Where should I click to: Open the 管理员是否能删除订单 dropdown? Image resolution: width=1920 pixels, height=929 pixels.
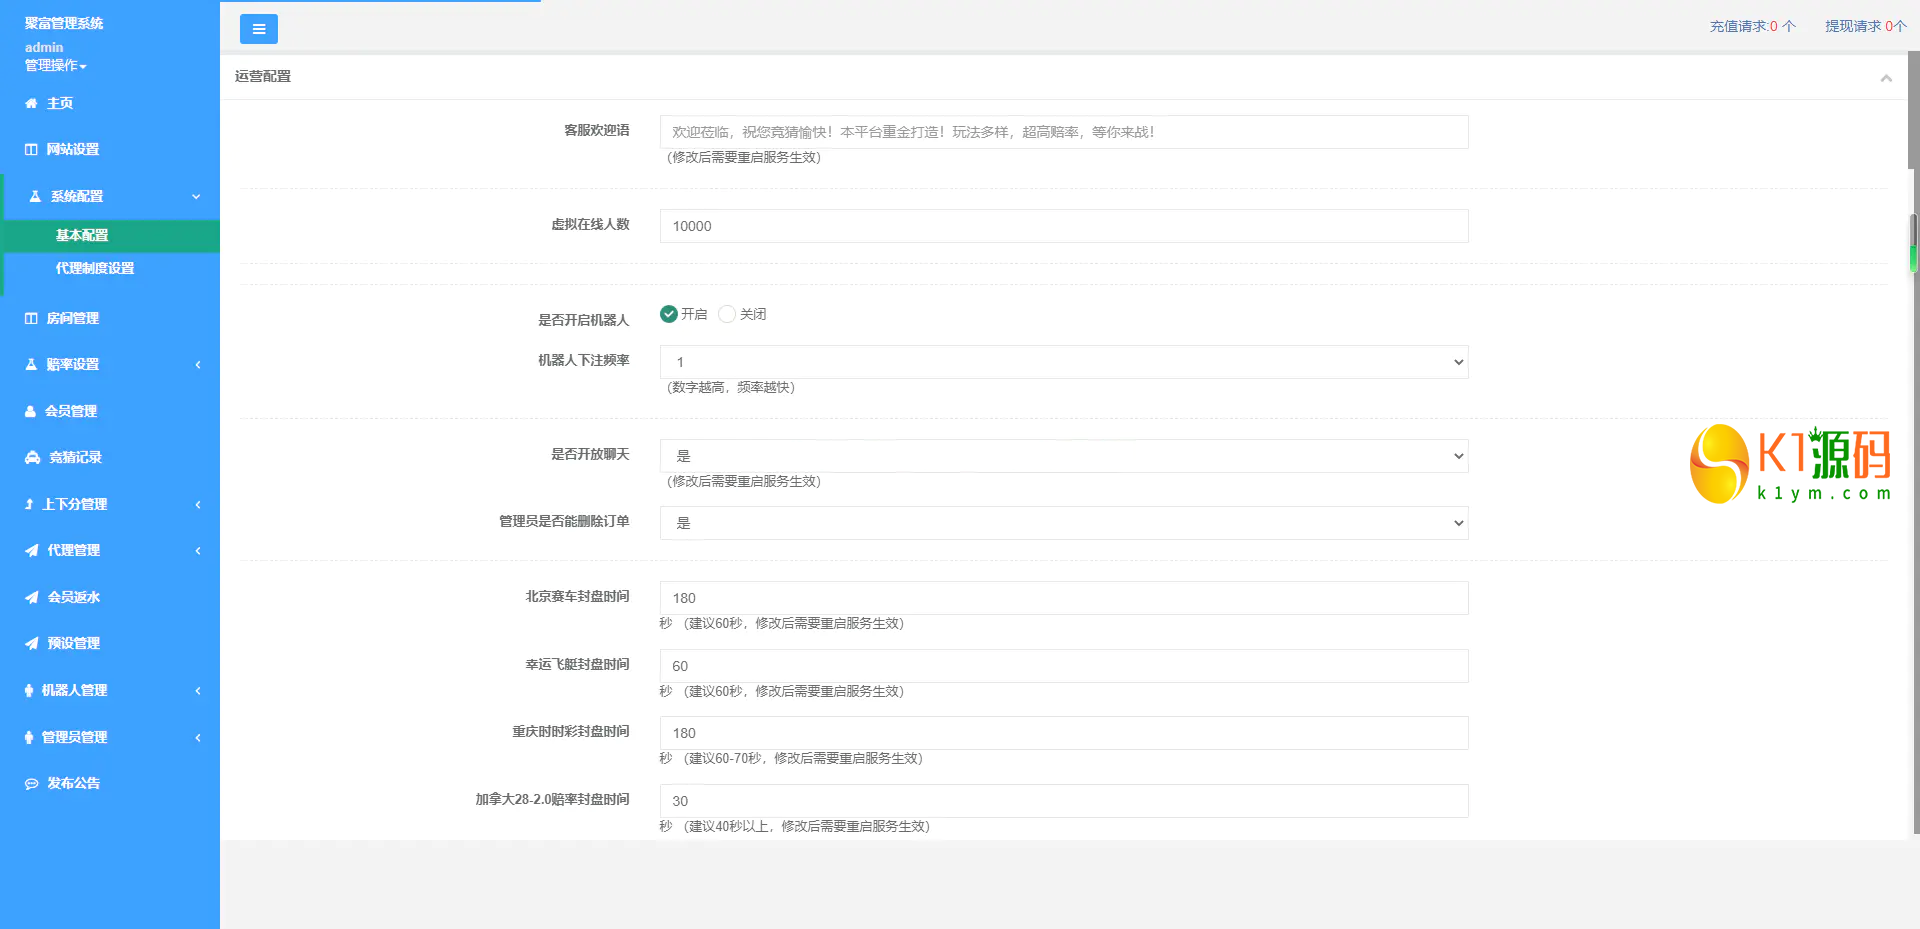pos(1063,523)
